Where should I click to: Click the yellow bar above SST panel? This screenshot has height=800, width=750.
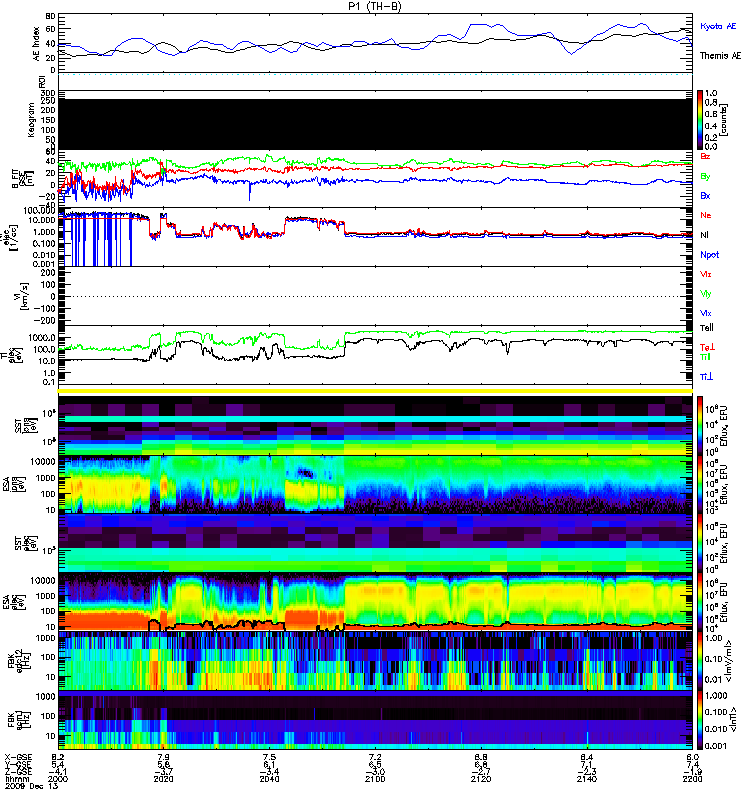(376, 391)
